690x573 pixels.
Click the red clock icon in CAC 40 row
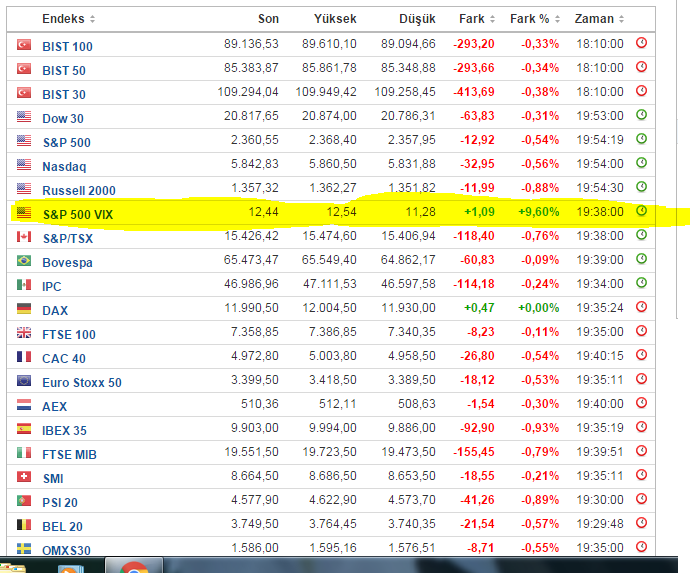click(x=642, y=355)
